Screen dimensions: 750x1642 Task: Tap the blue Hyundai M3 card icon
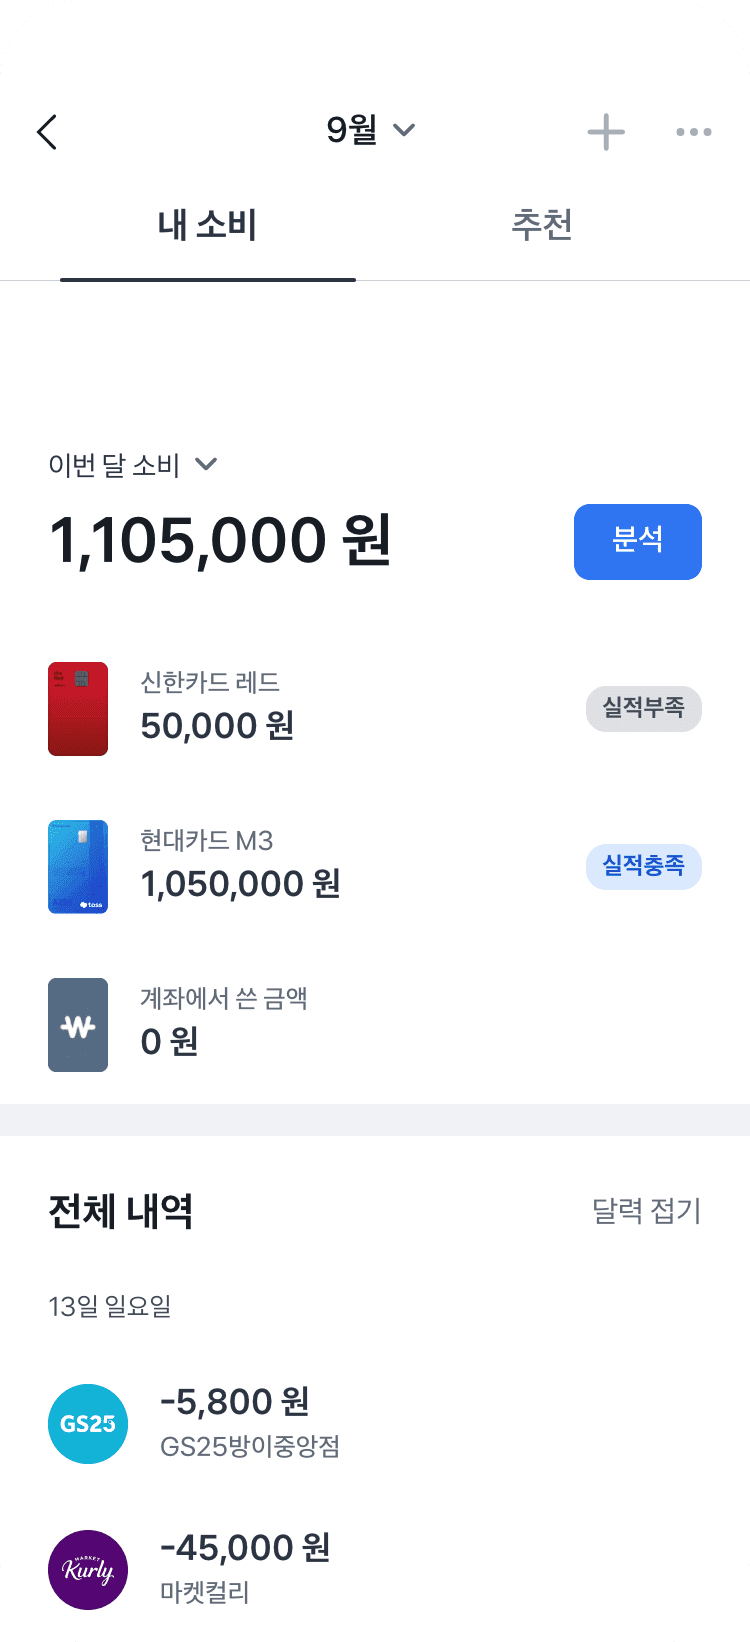[78, 866]
